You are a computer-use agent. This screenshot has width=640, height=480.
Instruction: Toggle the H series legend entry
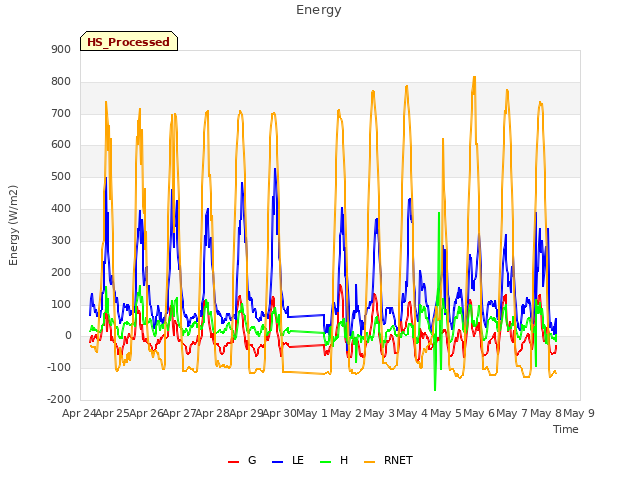[x=334, y=460]
